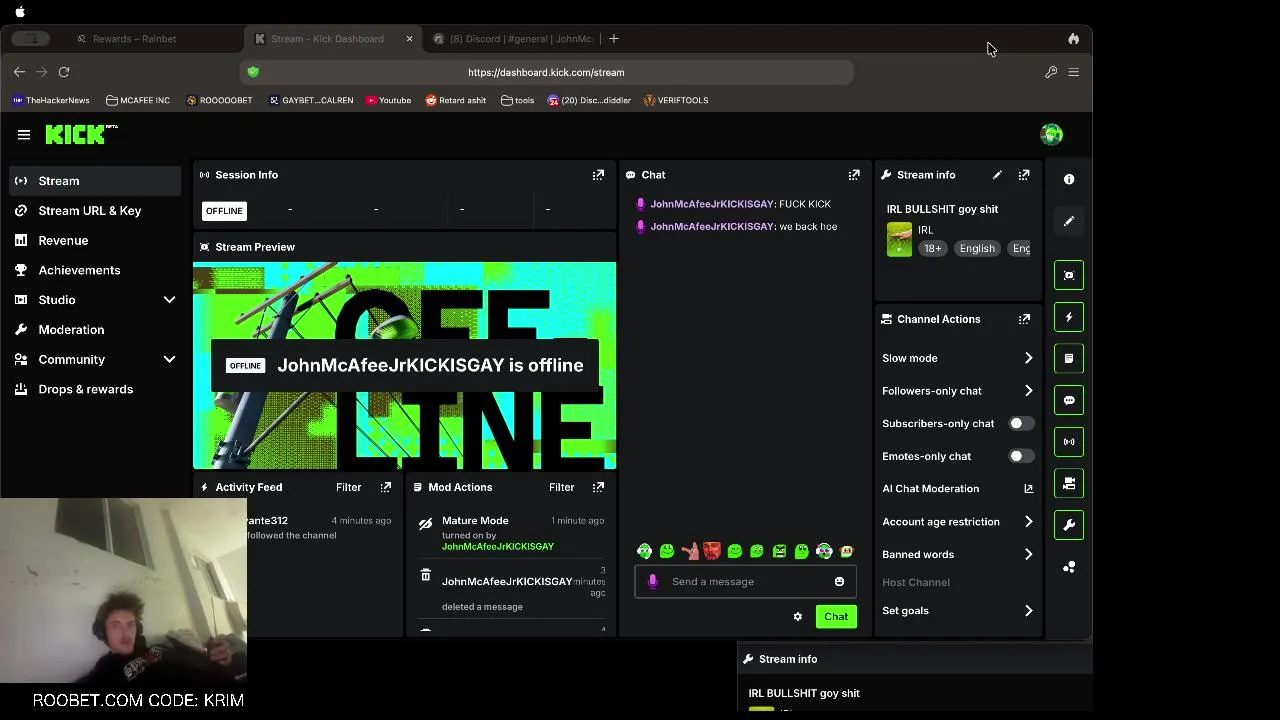Click the pencil edit icon in right sidebar
This screenshot has height=720, width=1280.
pyautogui.click(x=1069, y=221)
